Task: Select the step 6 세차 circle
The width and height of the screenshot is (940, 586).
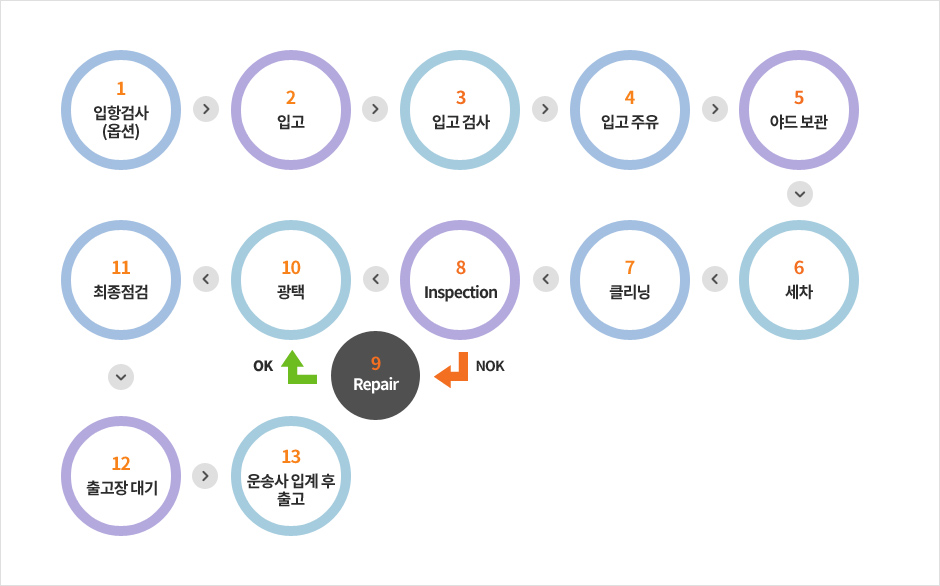Action: click(799, 279)
